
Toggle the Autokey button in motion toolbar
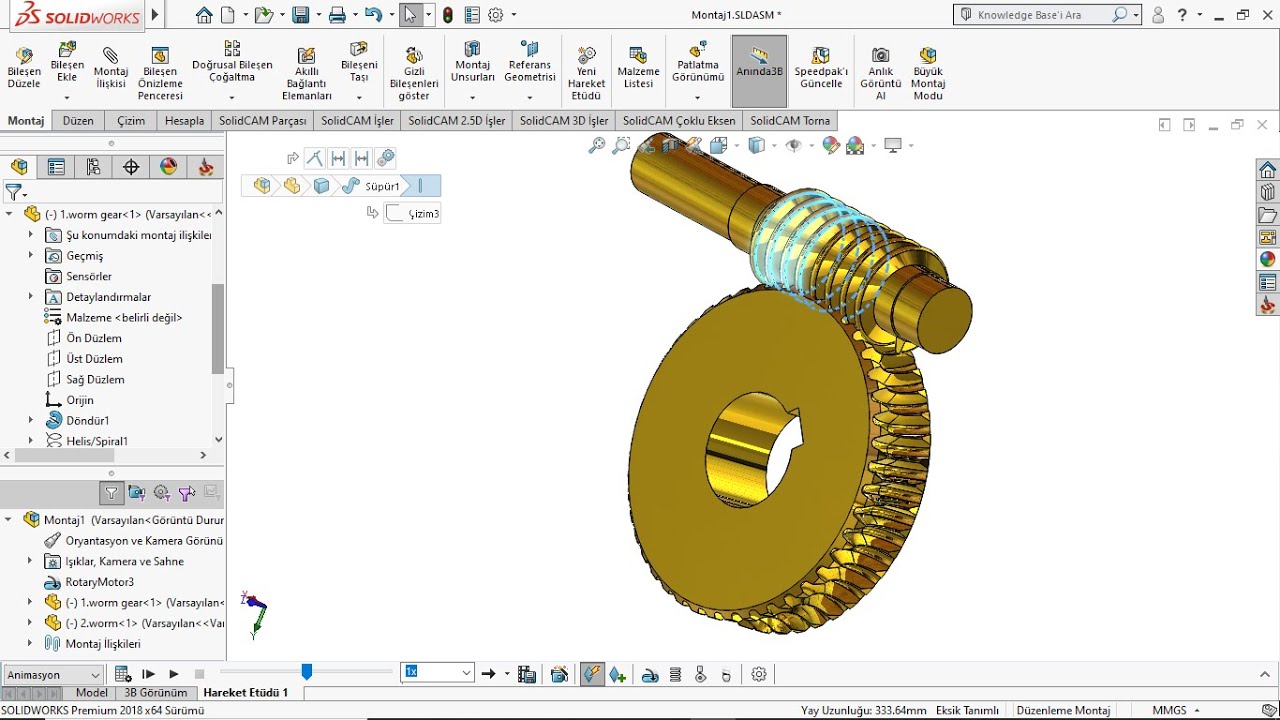pos(592,674)
